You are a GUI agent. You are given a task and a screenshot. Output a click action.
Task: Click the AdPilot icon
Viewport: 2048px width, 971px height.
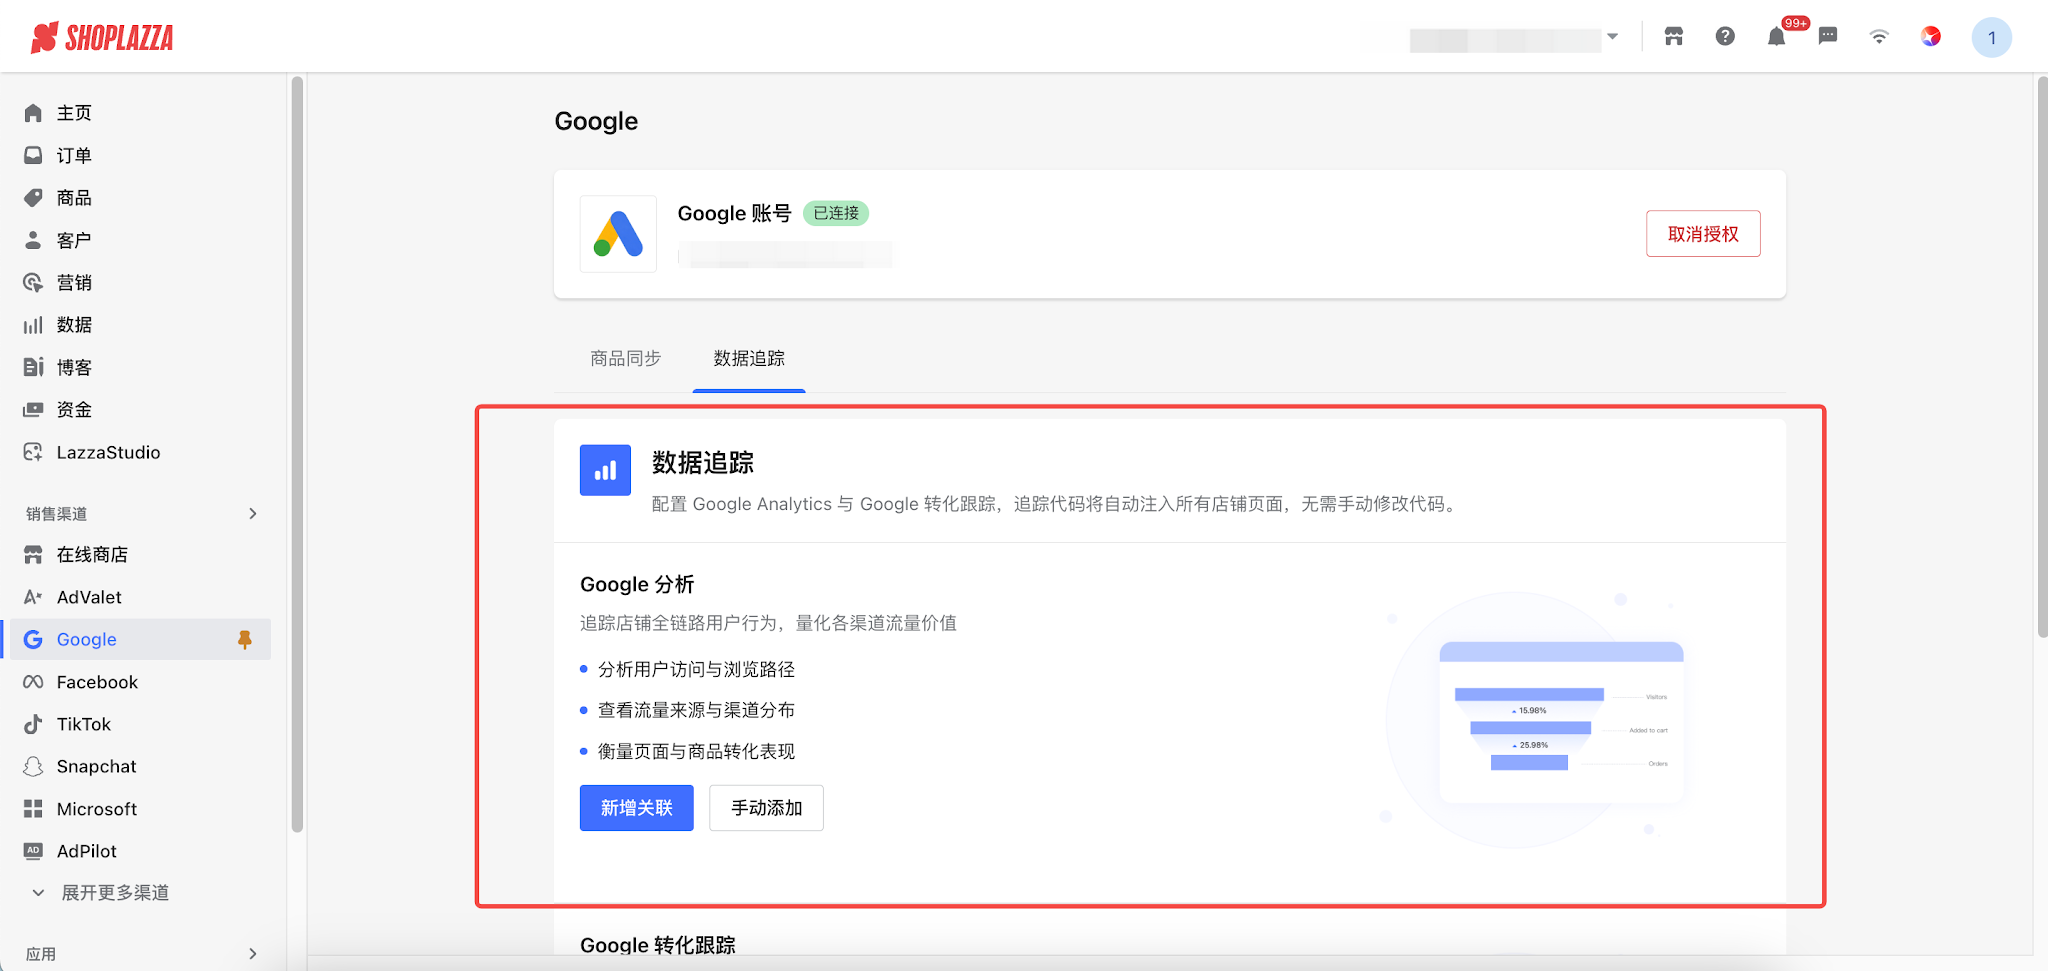point(33,851)
